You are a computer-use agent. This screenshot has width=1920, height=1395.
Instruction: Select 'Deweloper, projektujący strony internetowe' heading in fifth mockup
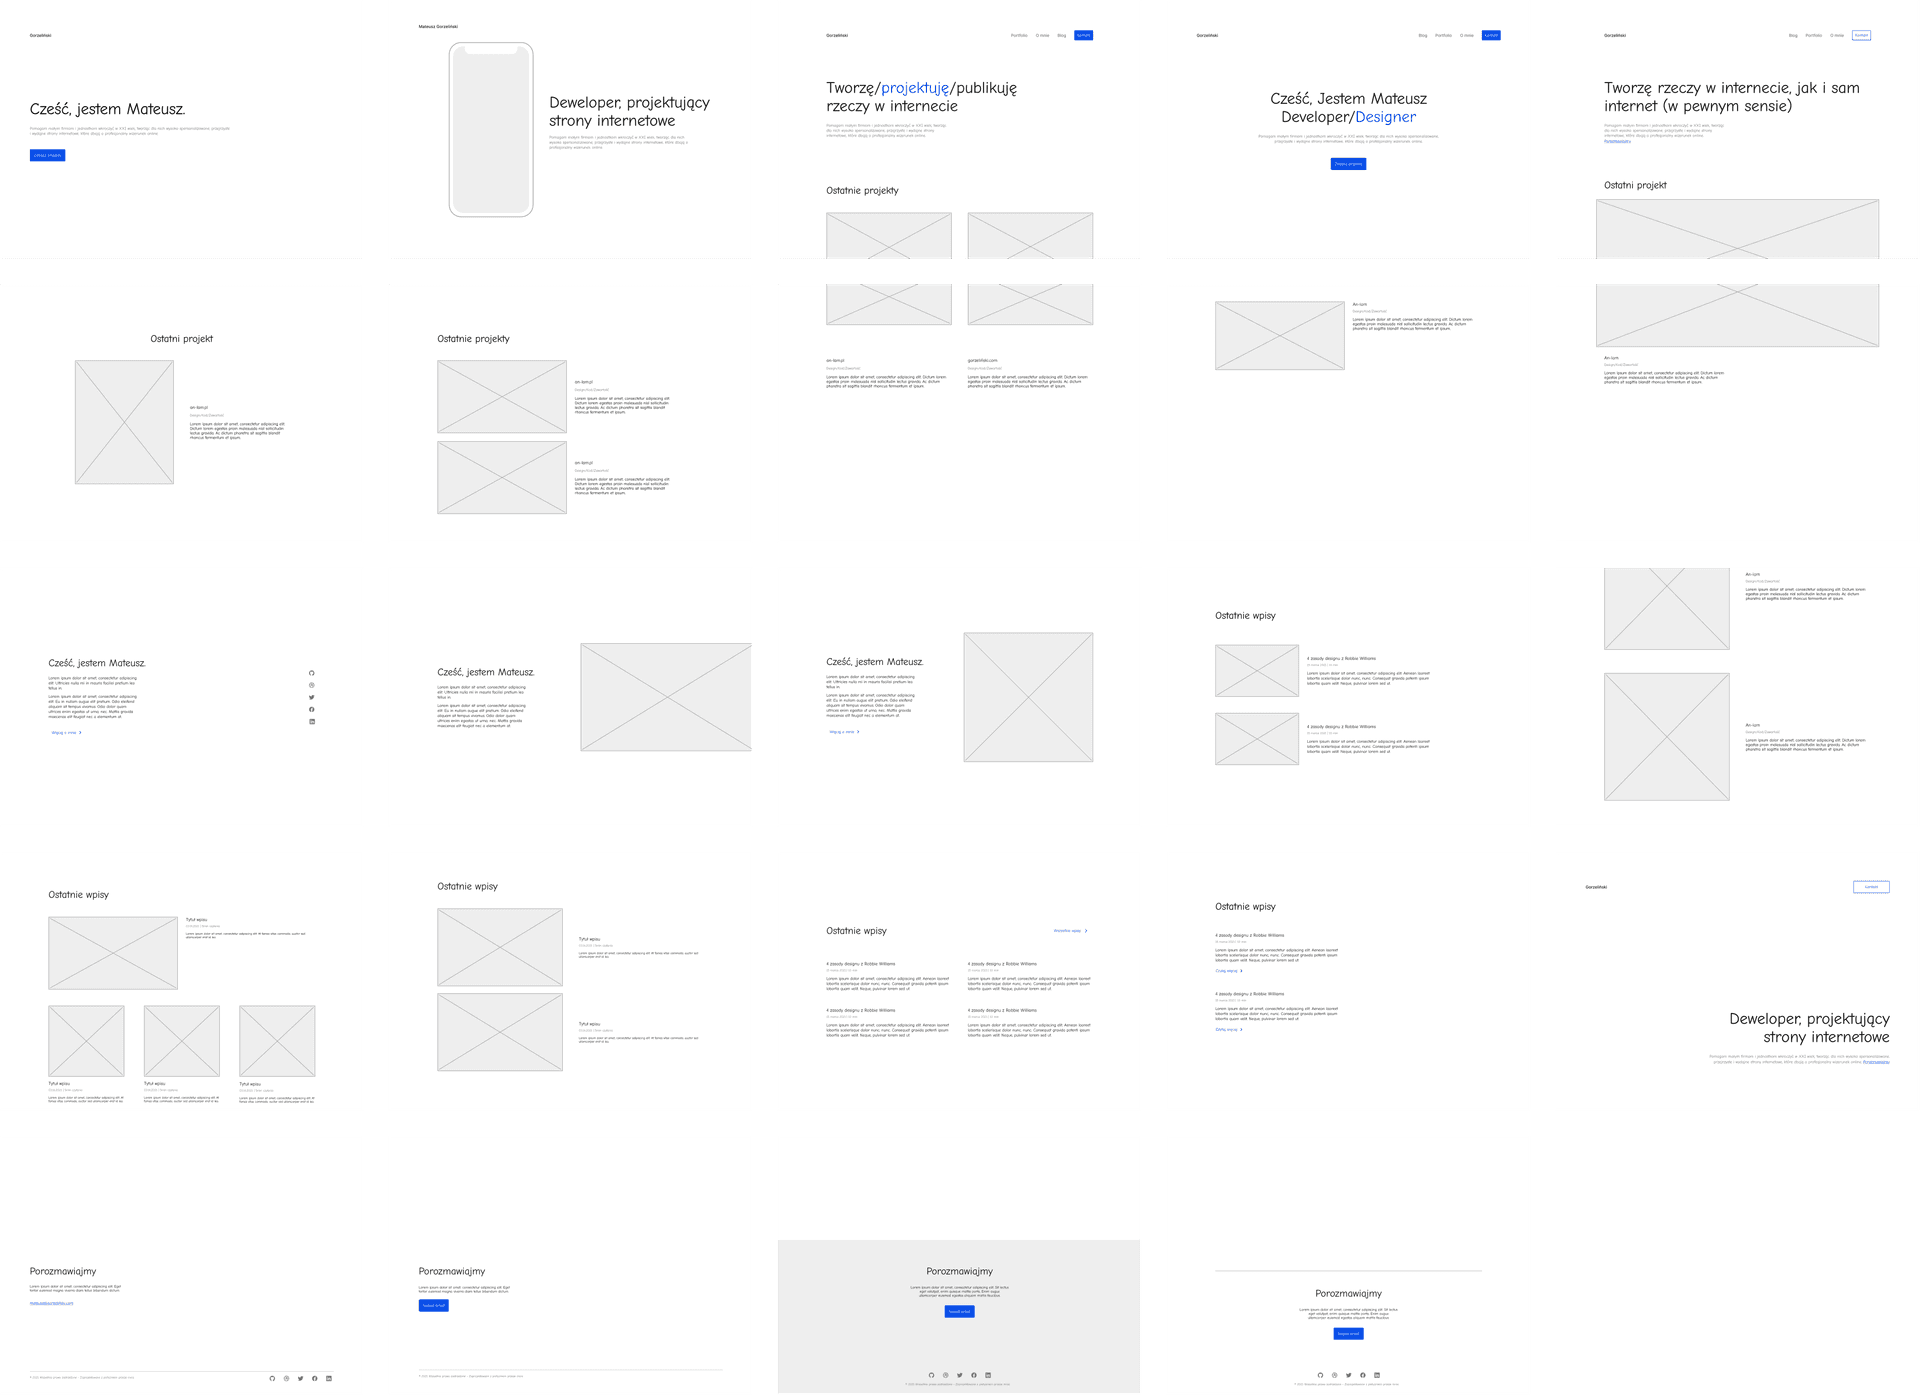point(1809,1027)
